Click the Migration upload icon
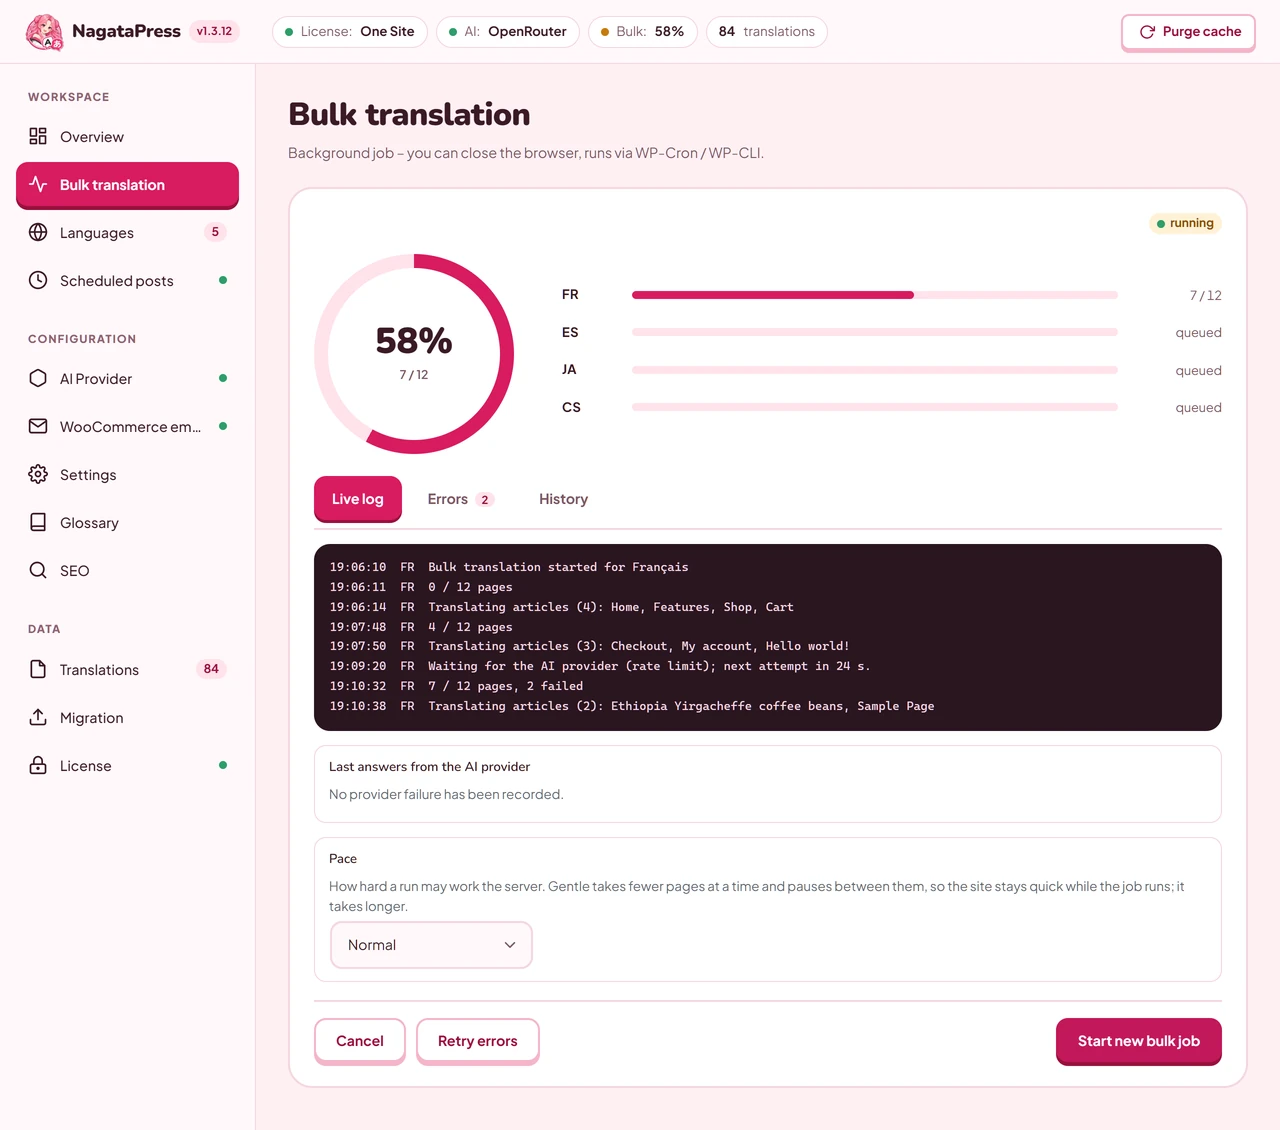1280x1130 pixels. click(38, 717)
